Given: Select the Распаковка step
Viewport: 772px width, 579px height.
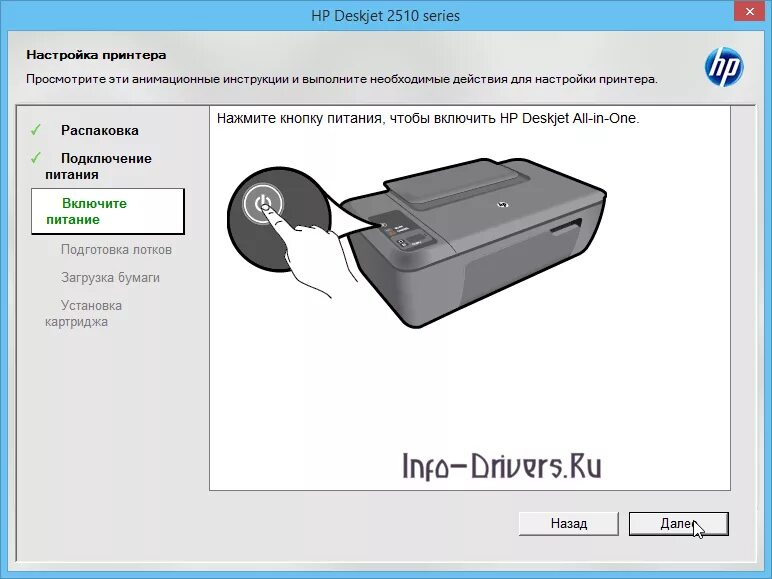Looking at the screenshot, I should tap(99, 130).
